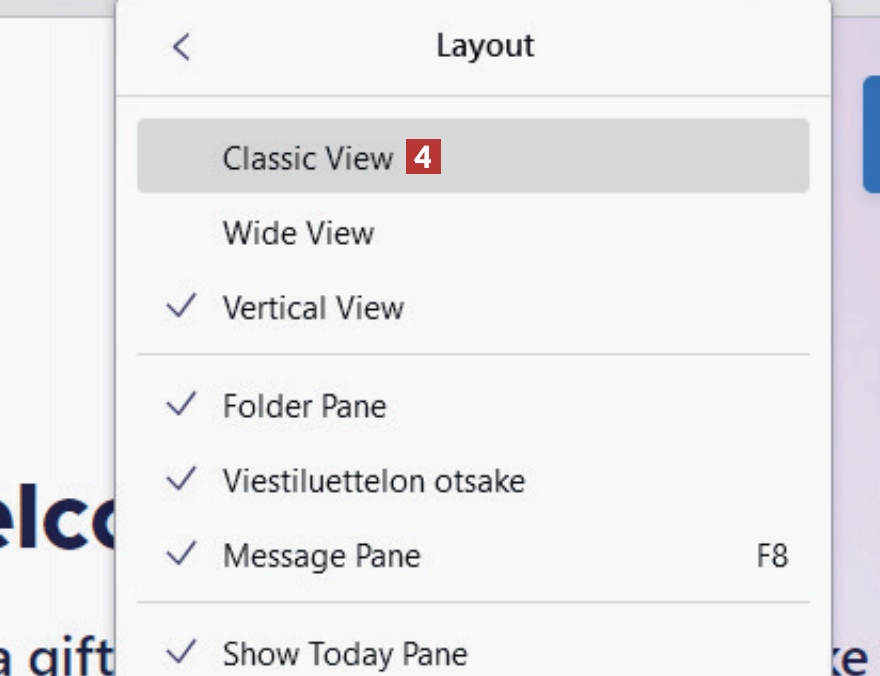
Task: Click the checkmark beside Folder Pane
Action: 181,404
